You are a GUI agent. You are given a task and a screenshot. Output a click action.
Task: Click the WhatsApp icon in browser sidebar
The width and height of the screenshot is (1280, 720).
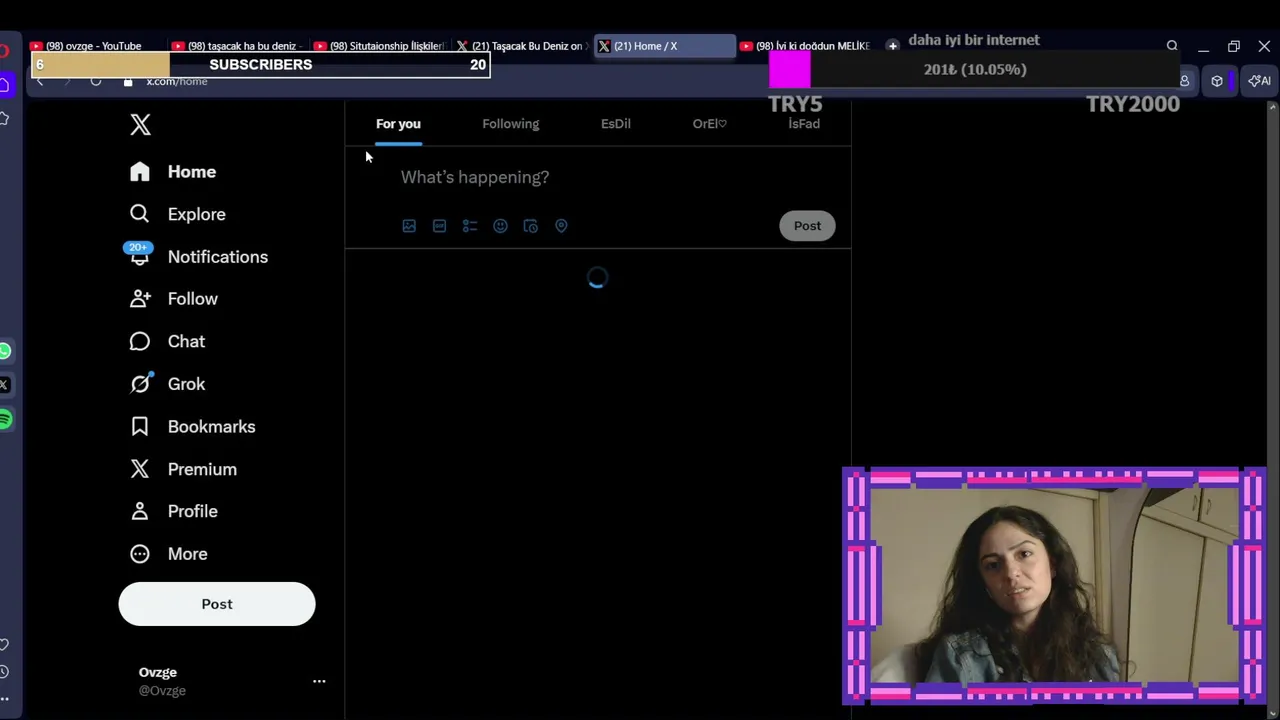[5, 351]
